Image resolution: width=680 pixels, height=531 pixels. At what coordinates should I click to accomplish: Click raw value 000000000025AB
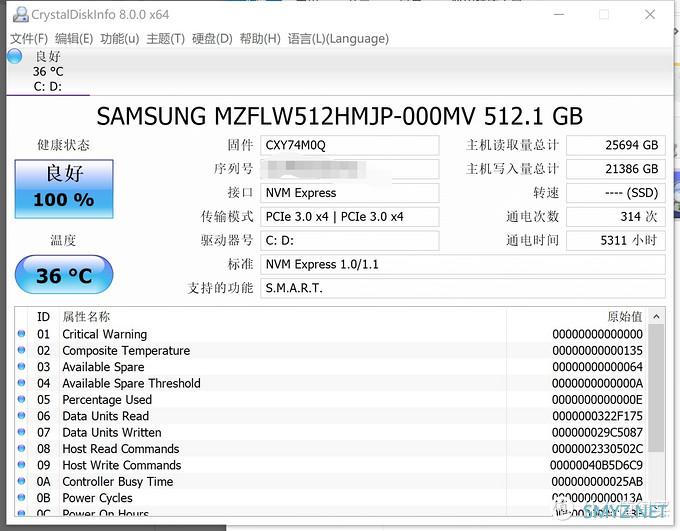coord(598,482)
